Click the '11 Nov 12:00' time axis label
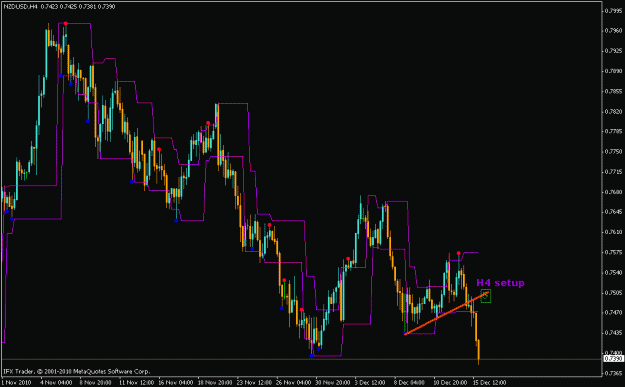This screenshot has height=387, width=625. click(136, 383)
